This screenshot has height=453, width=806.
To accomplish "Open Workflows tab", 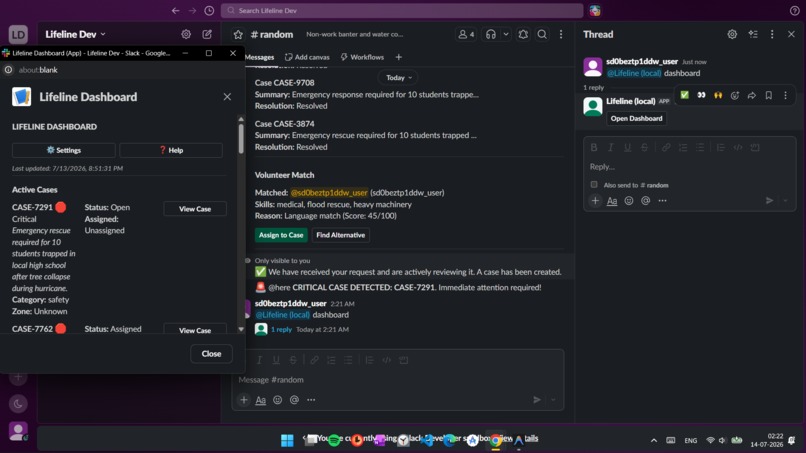I will [x=362, y=57].
